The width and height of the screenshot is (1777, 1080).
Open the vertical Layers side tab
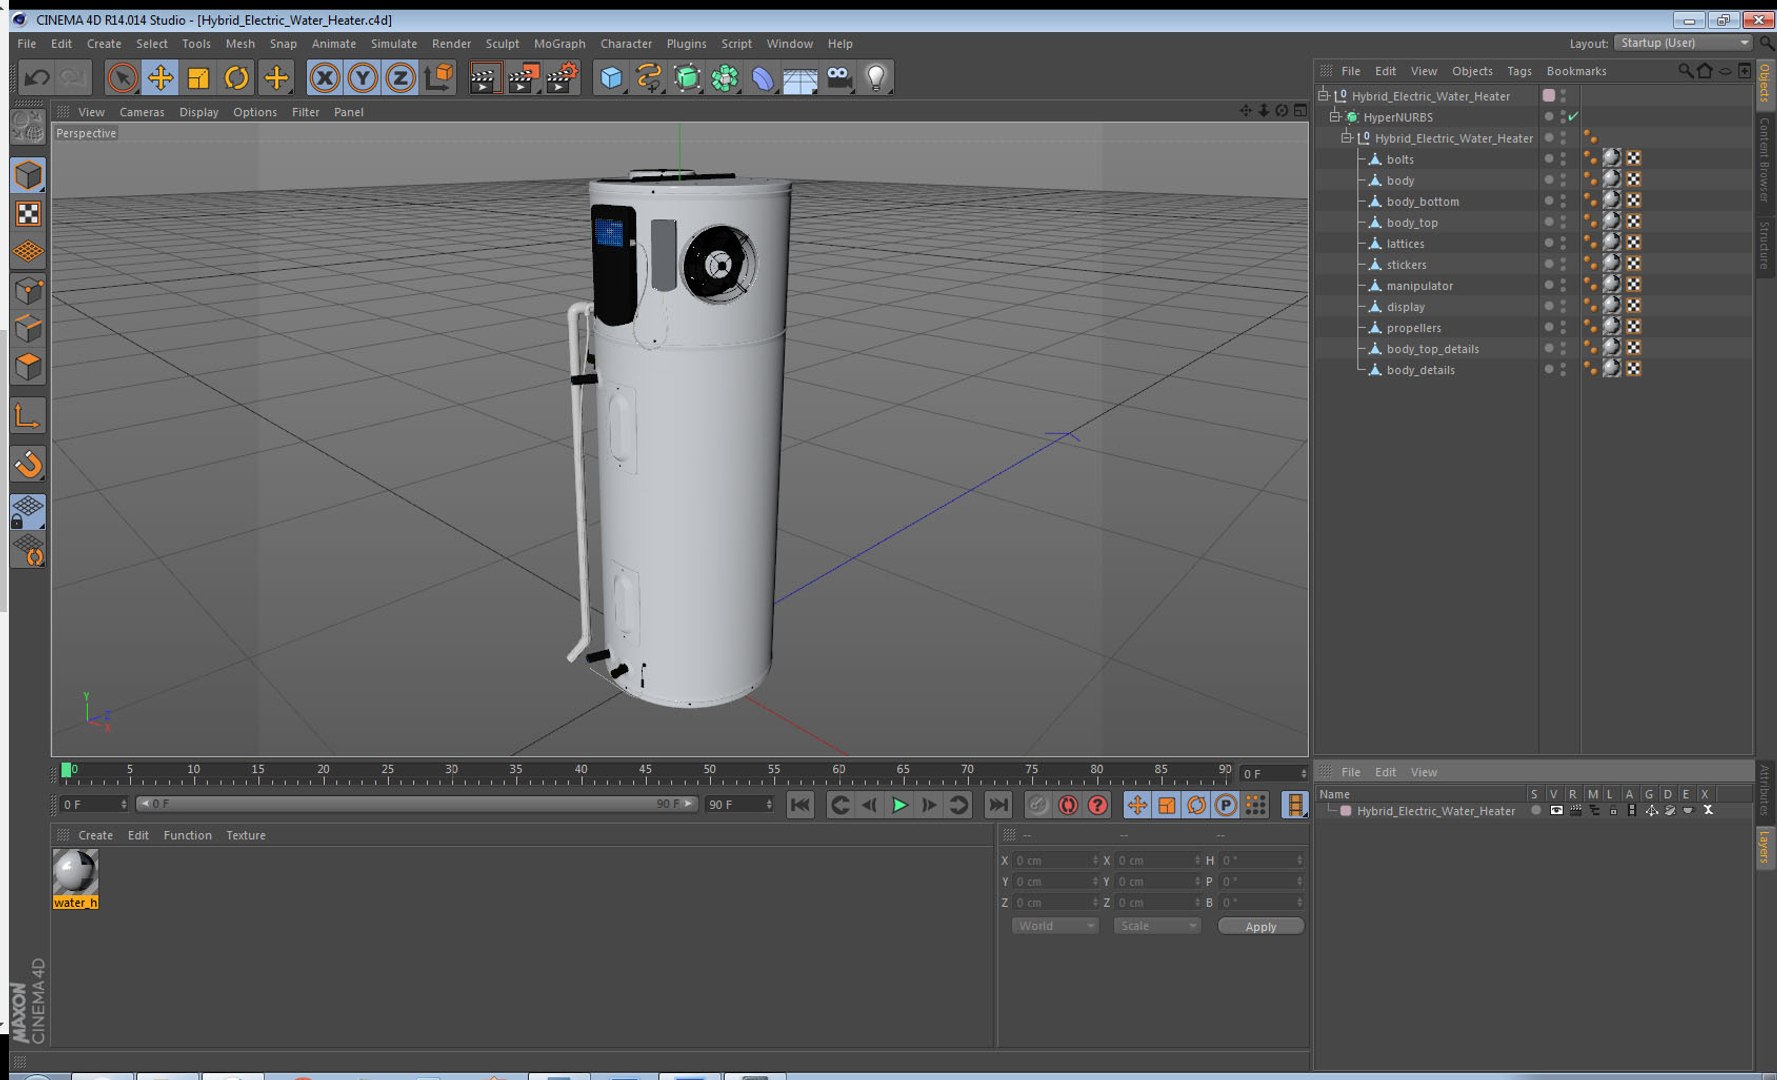1764,847
